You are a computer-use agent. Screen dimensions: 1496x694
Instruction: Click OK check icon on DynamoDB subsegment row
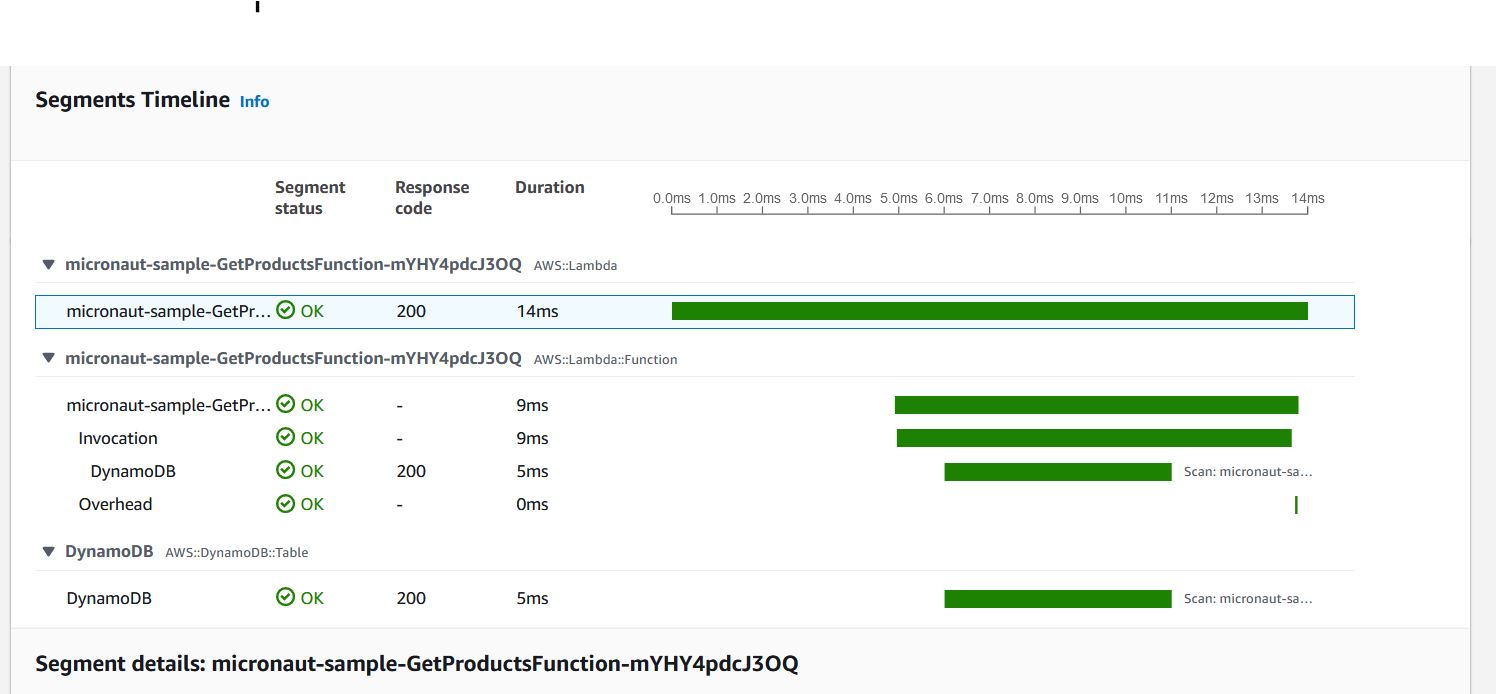pos(286,471)
